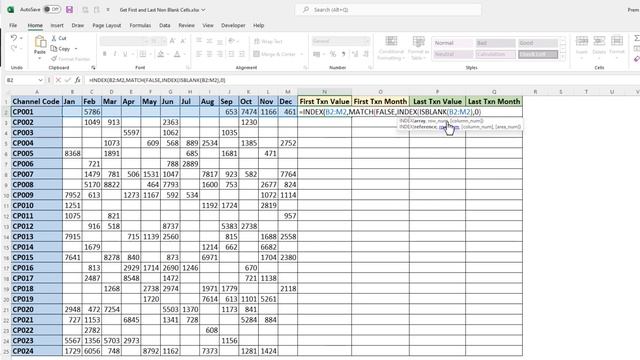The height and width of the screenshot is (360, 640).
Task: Open the Merge & Center dropdown arrow
Action: [302, 54]
